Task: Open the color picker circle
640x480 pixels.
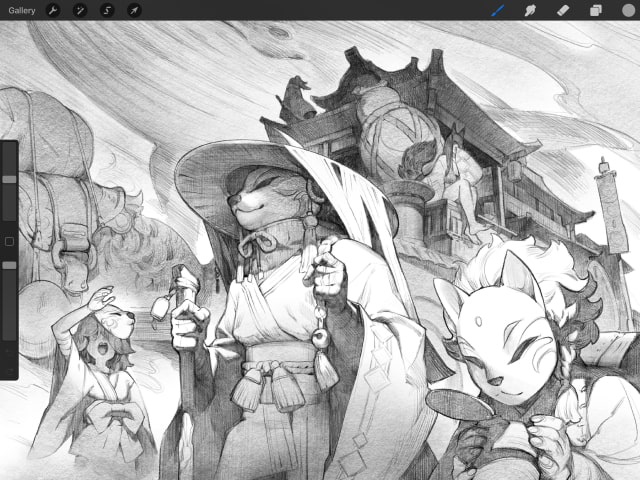Action: 627,10
